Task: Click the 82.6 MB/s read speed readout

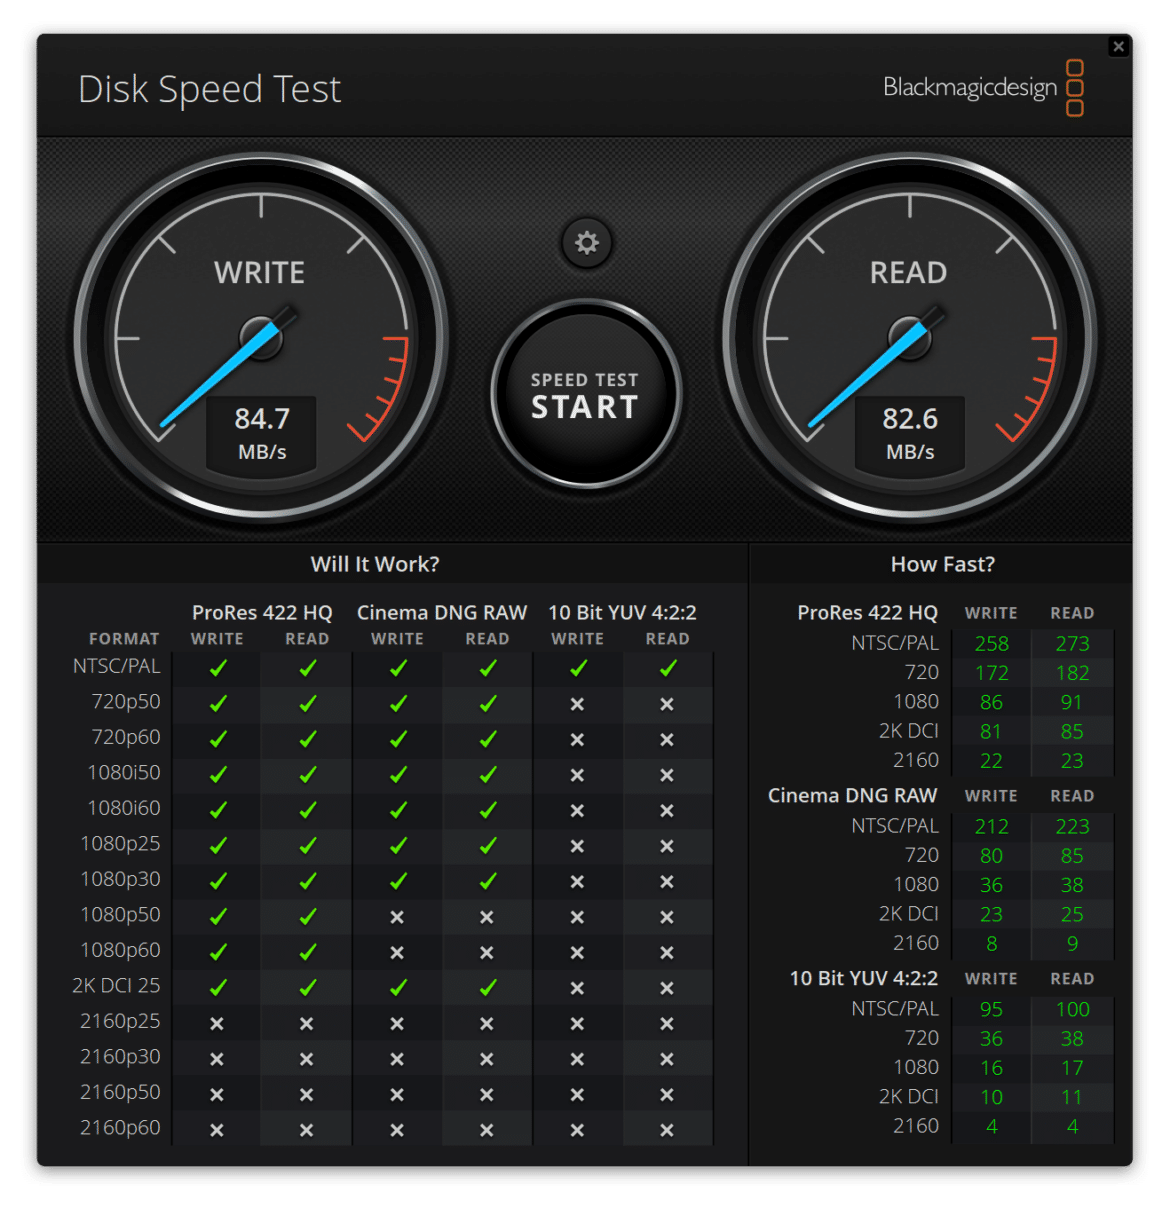Action: [910, 433]
